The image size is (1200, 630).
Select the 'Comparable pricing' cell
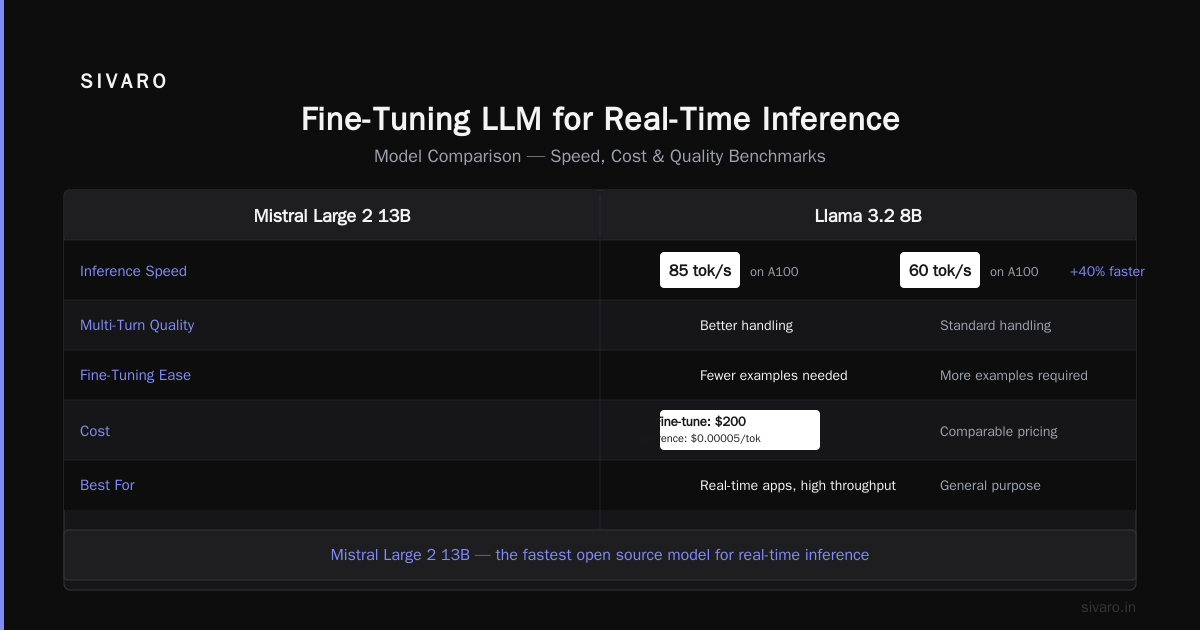click(x=998, y=431)
